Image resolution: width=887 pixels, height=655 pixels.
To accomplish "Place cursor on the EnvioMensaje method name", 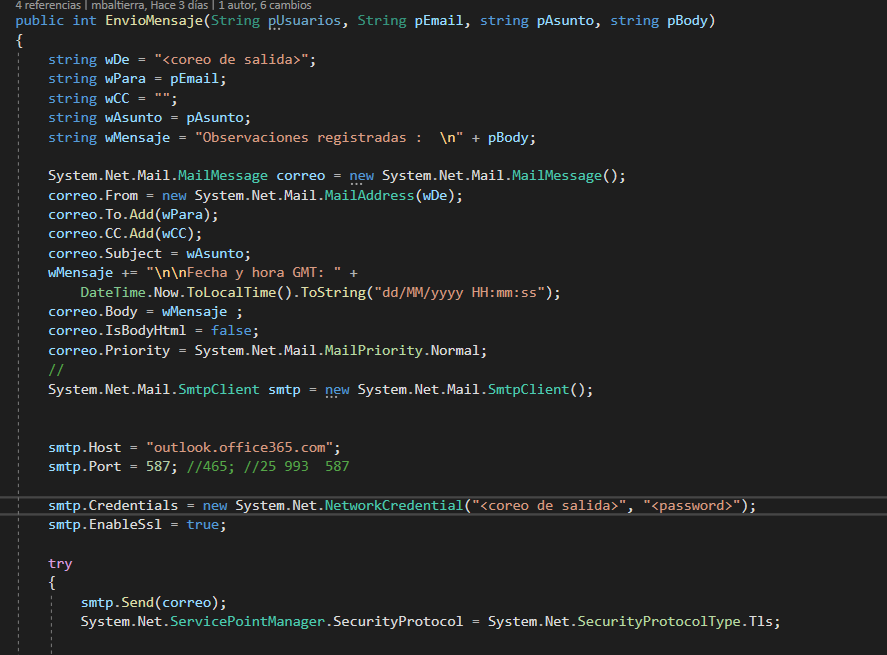I will (x=157, y=20).
